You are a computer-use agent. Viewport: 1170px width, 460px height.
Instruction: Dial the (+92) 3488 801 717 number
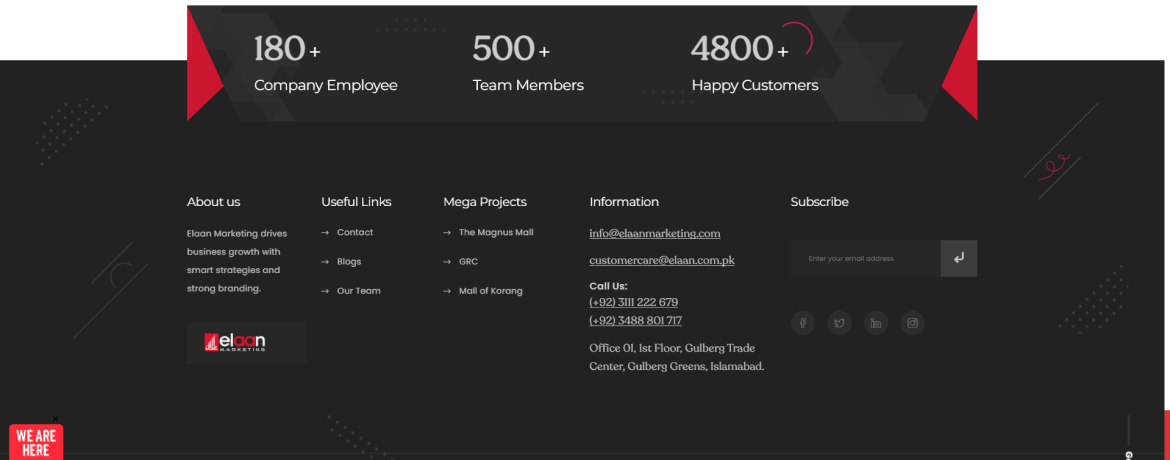(x=636, y=321)
